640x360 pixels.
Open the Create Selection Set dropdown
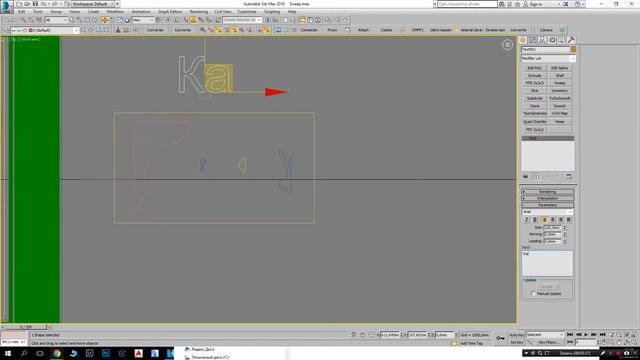tap(242, 20)
